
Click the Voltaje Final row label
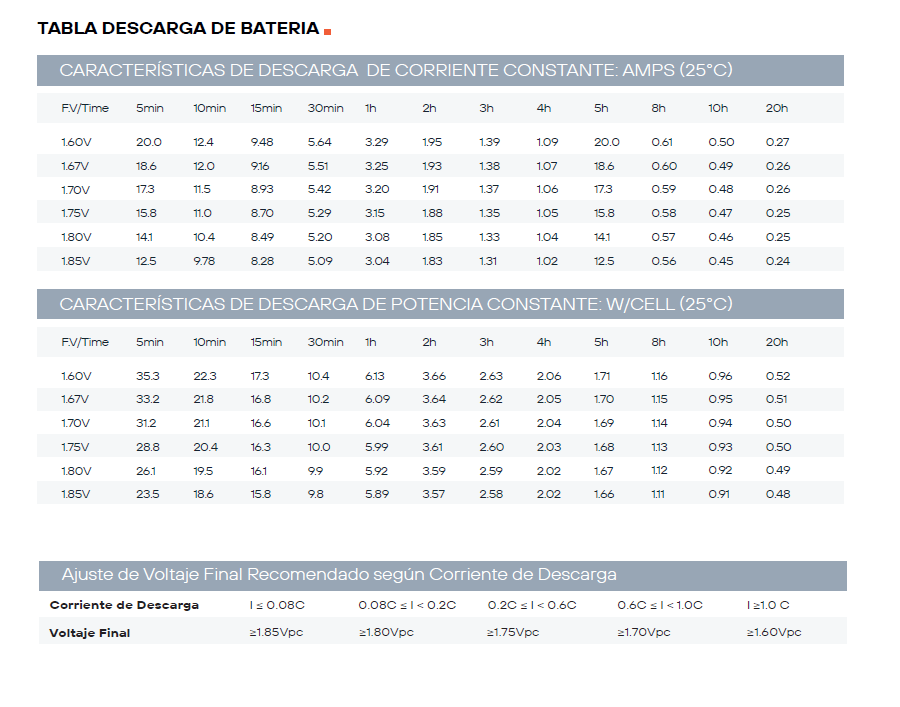pyautogui.click(x=90, y=632)
